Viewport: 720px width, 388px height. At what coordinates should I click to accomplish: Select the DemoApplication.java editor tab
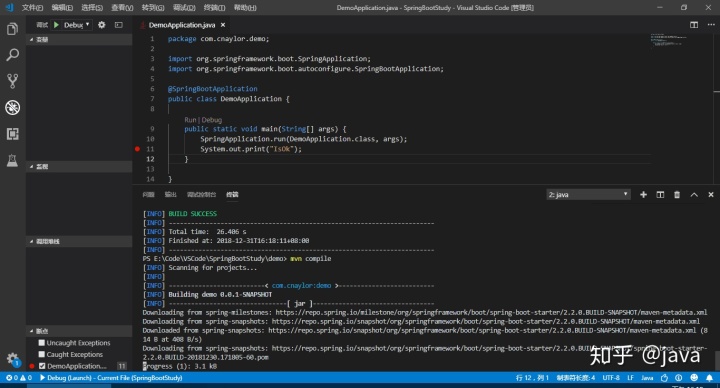(x=182, y=25)
